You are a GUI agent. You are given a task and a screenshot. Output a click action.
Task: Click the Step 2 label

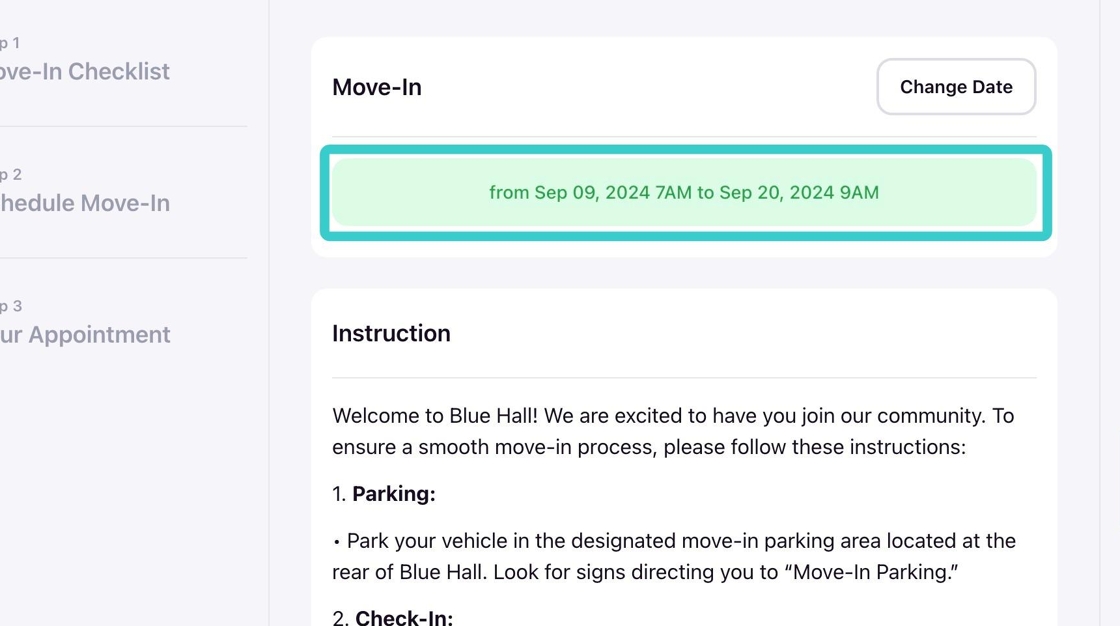10,175
